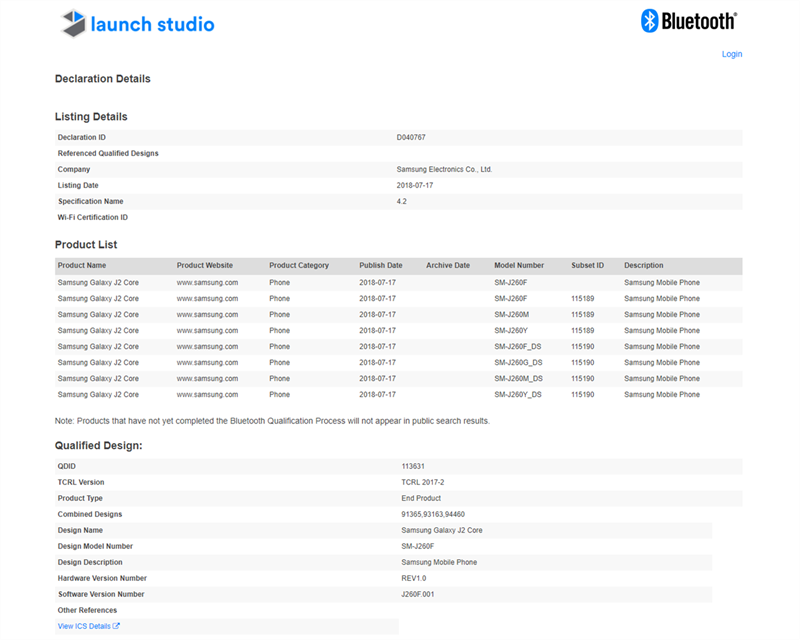Open the Login link

click(x=731, y=54)
